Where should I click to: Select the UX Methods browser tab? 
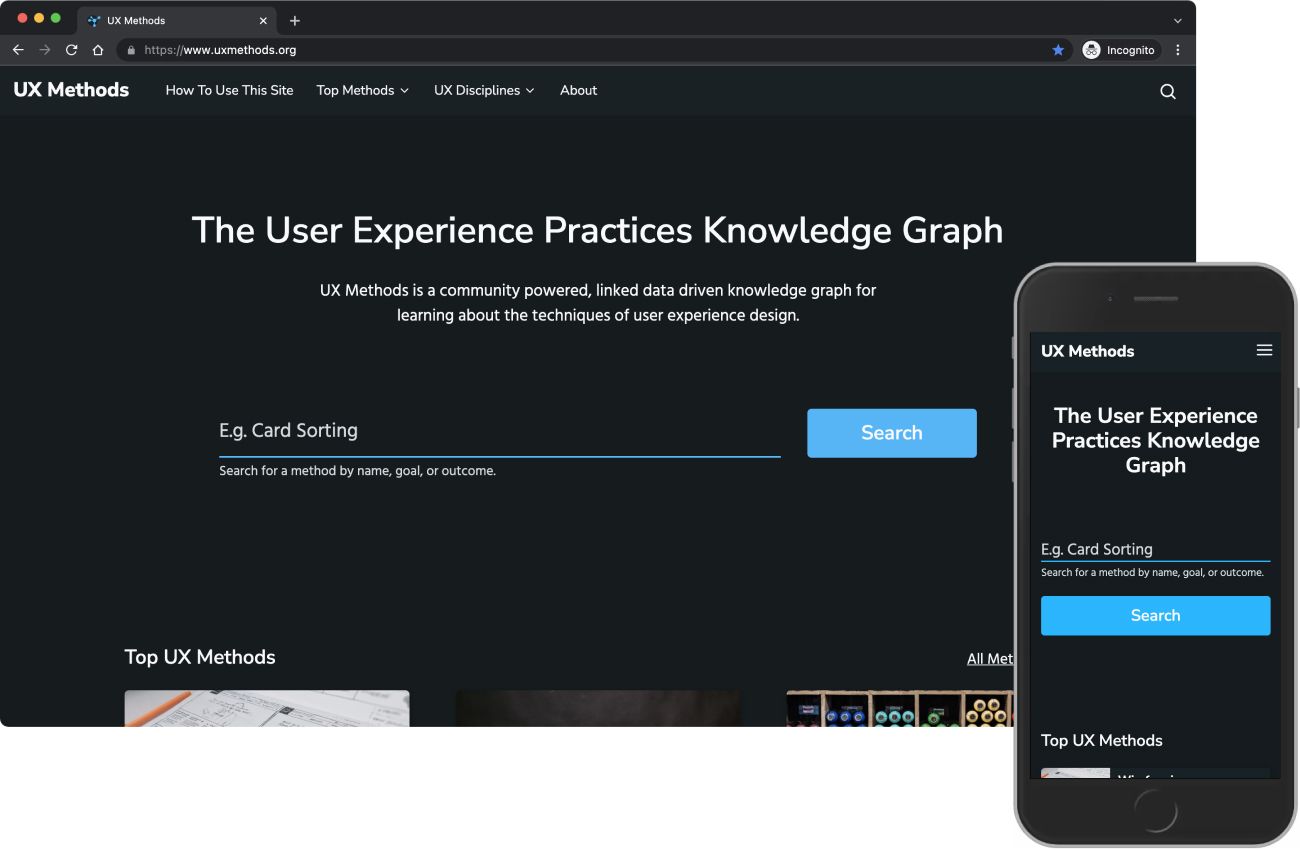[x=177, y=21]
